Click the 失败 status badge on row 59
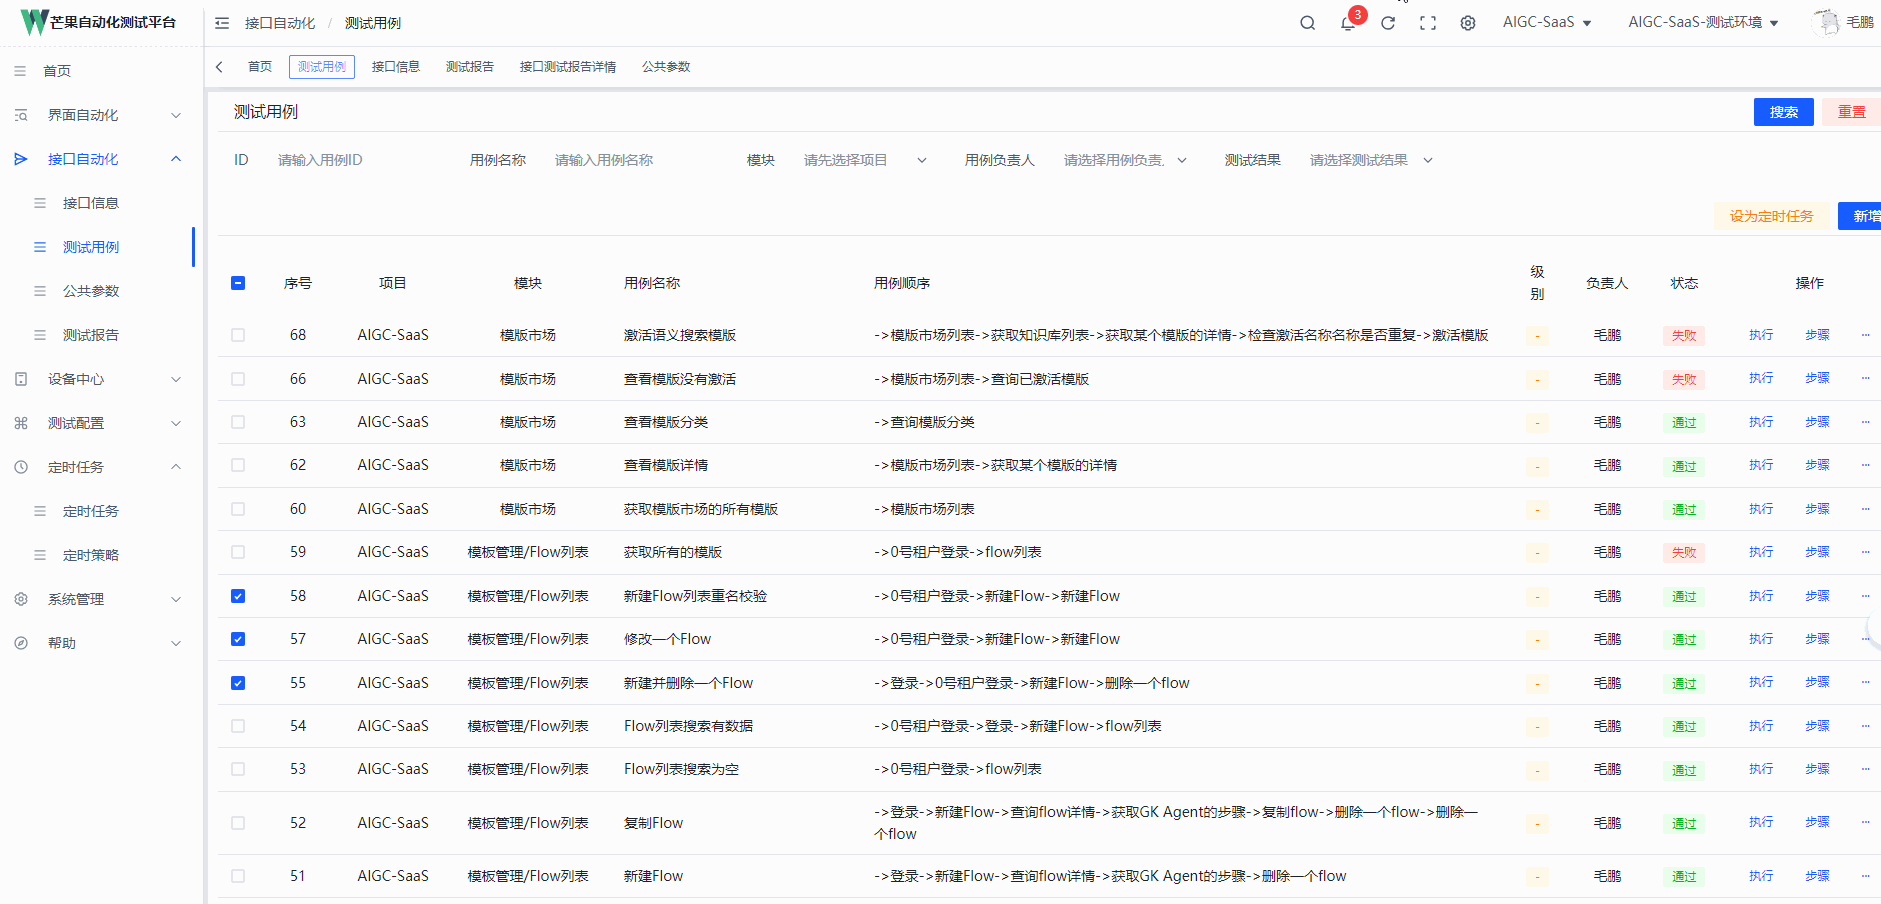 [x=1683, y=551]
